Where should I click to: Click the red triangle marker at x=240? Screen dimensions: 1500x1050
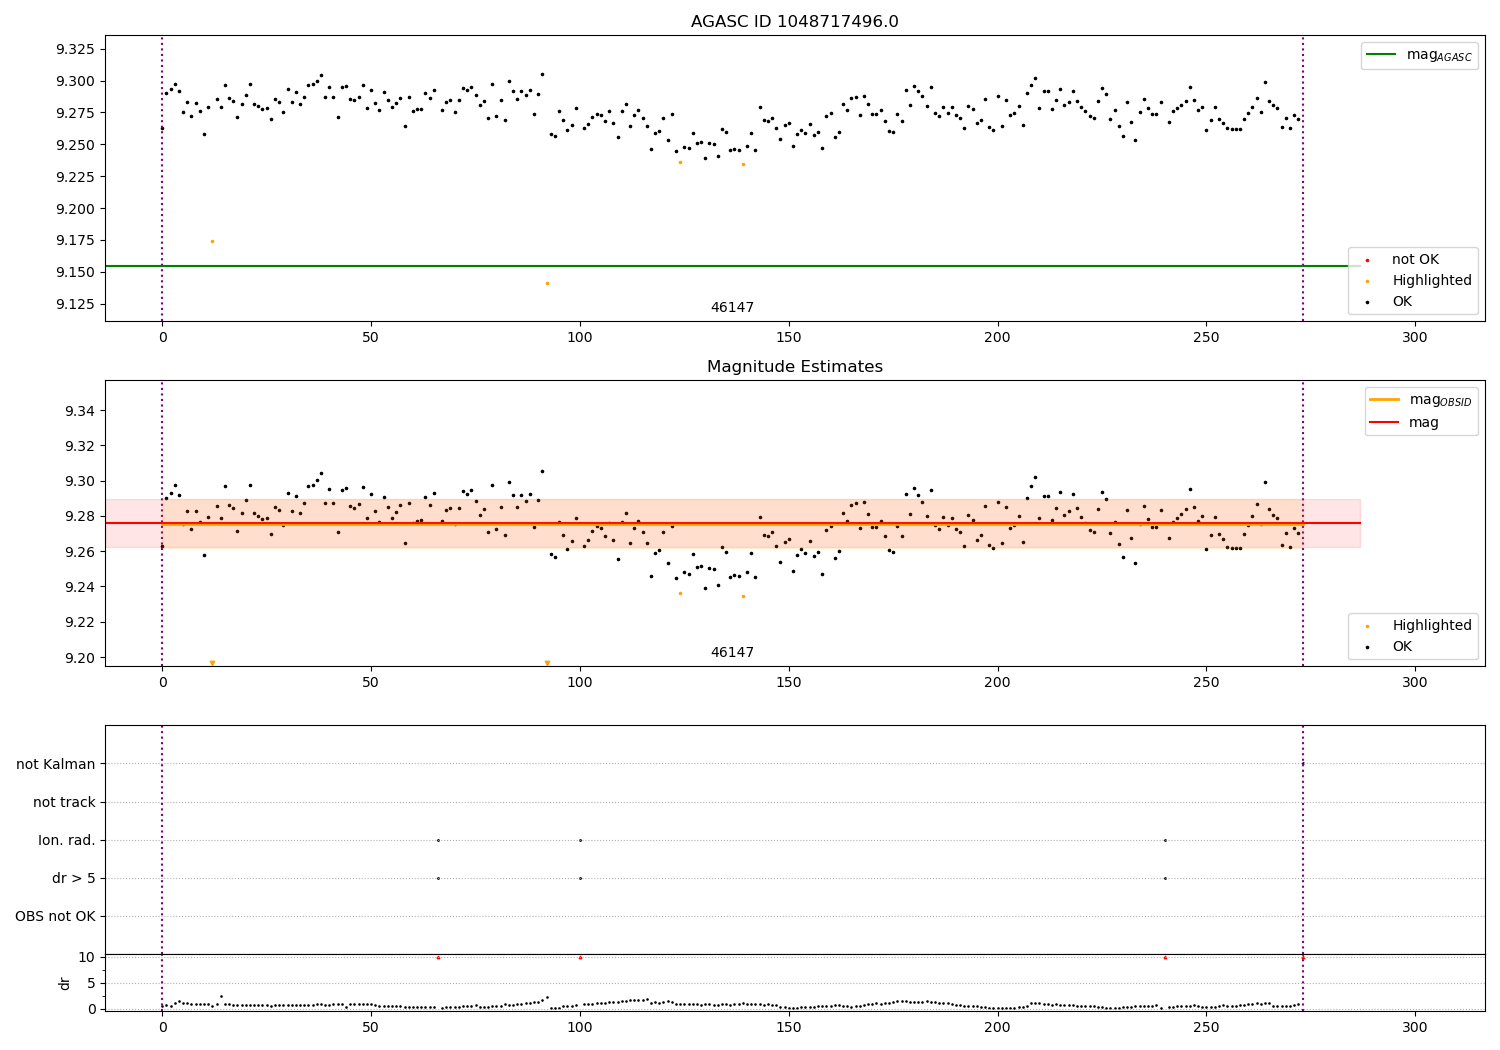pyautogui.click(x=1165, y=957)
